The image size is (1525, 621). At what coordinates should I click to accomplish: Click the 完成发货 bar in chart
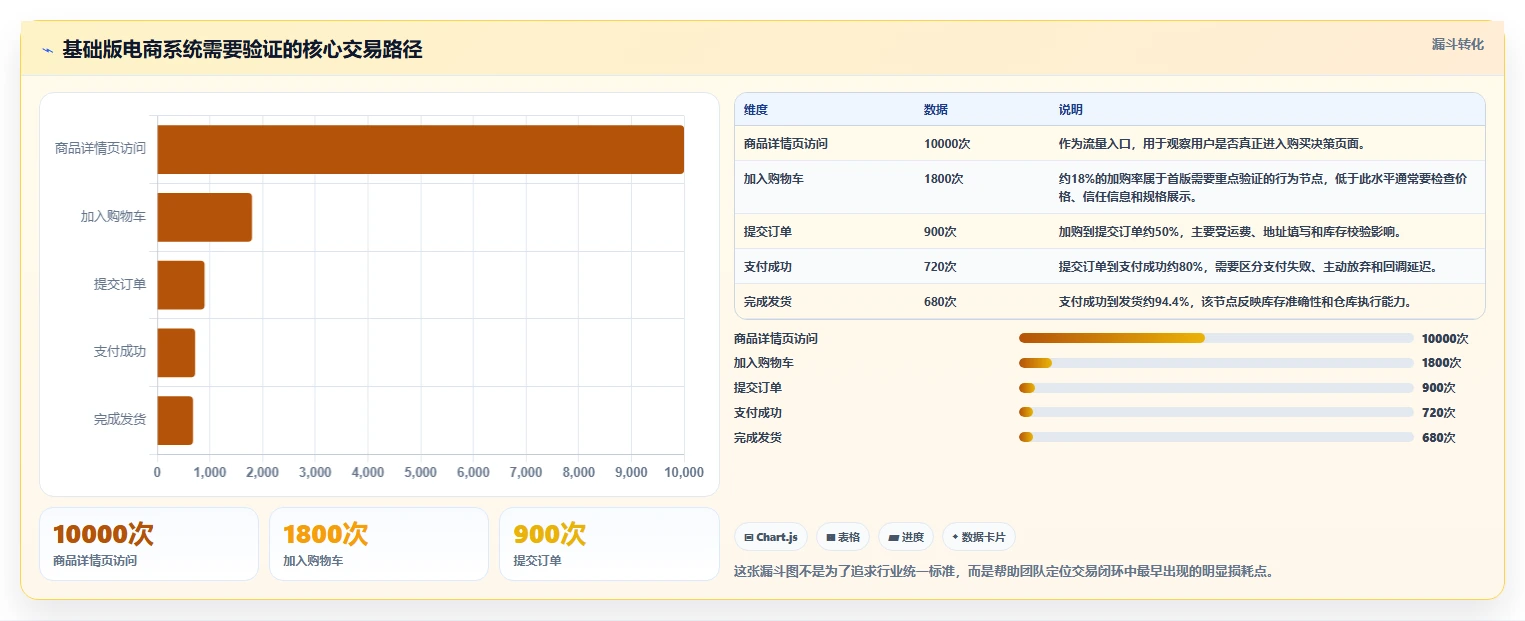pos(175,420)
